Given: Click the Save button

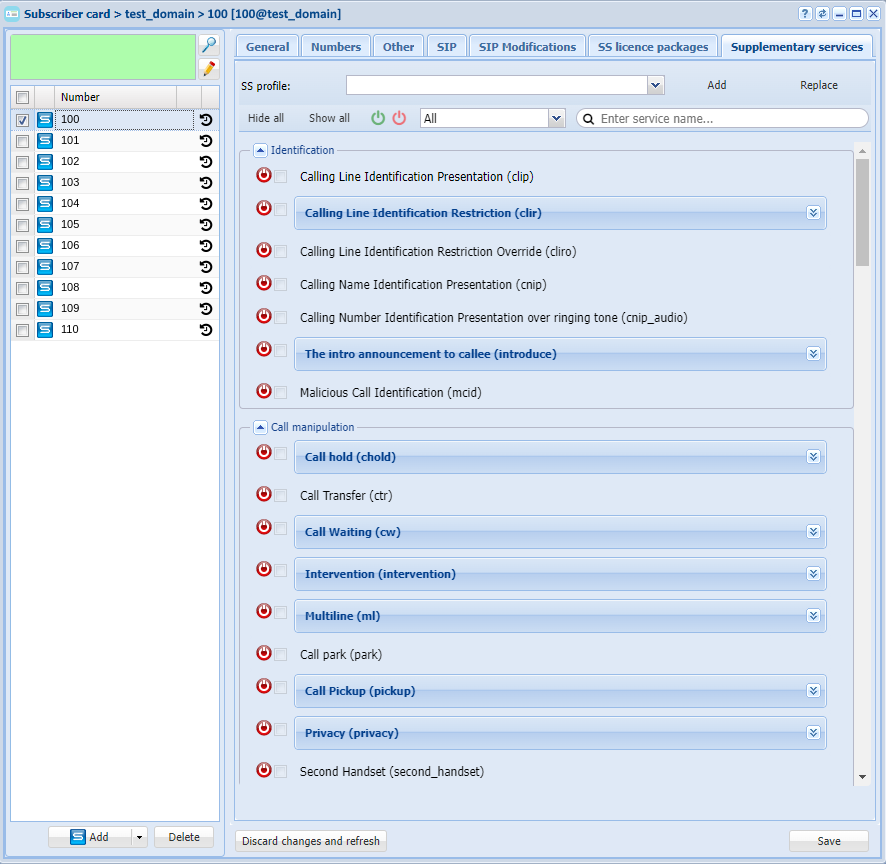Looking at the screenshot, I should 828,841.
